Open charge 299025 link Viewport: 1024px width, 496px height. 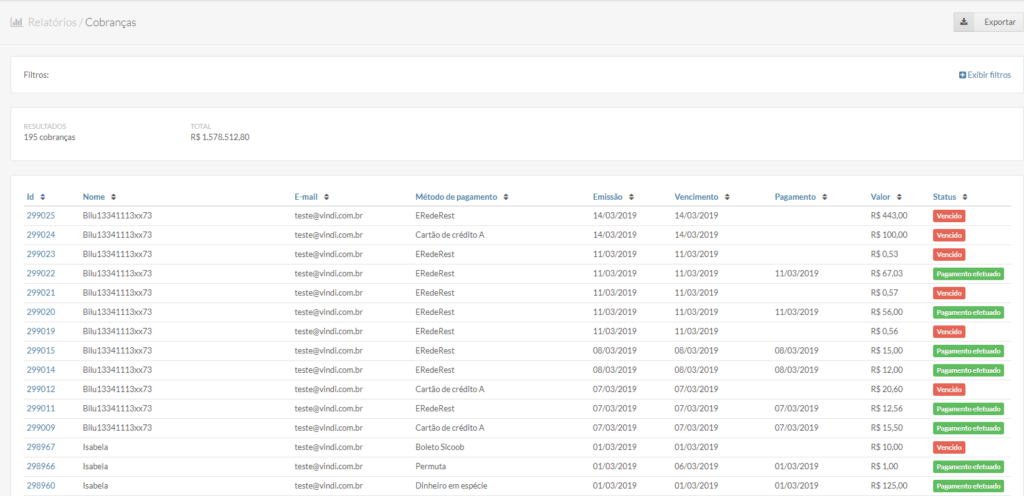40,215
